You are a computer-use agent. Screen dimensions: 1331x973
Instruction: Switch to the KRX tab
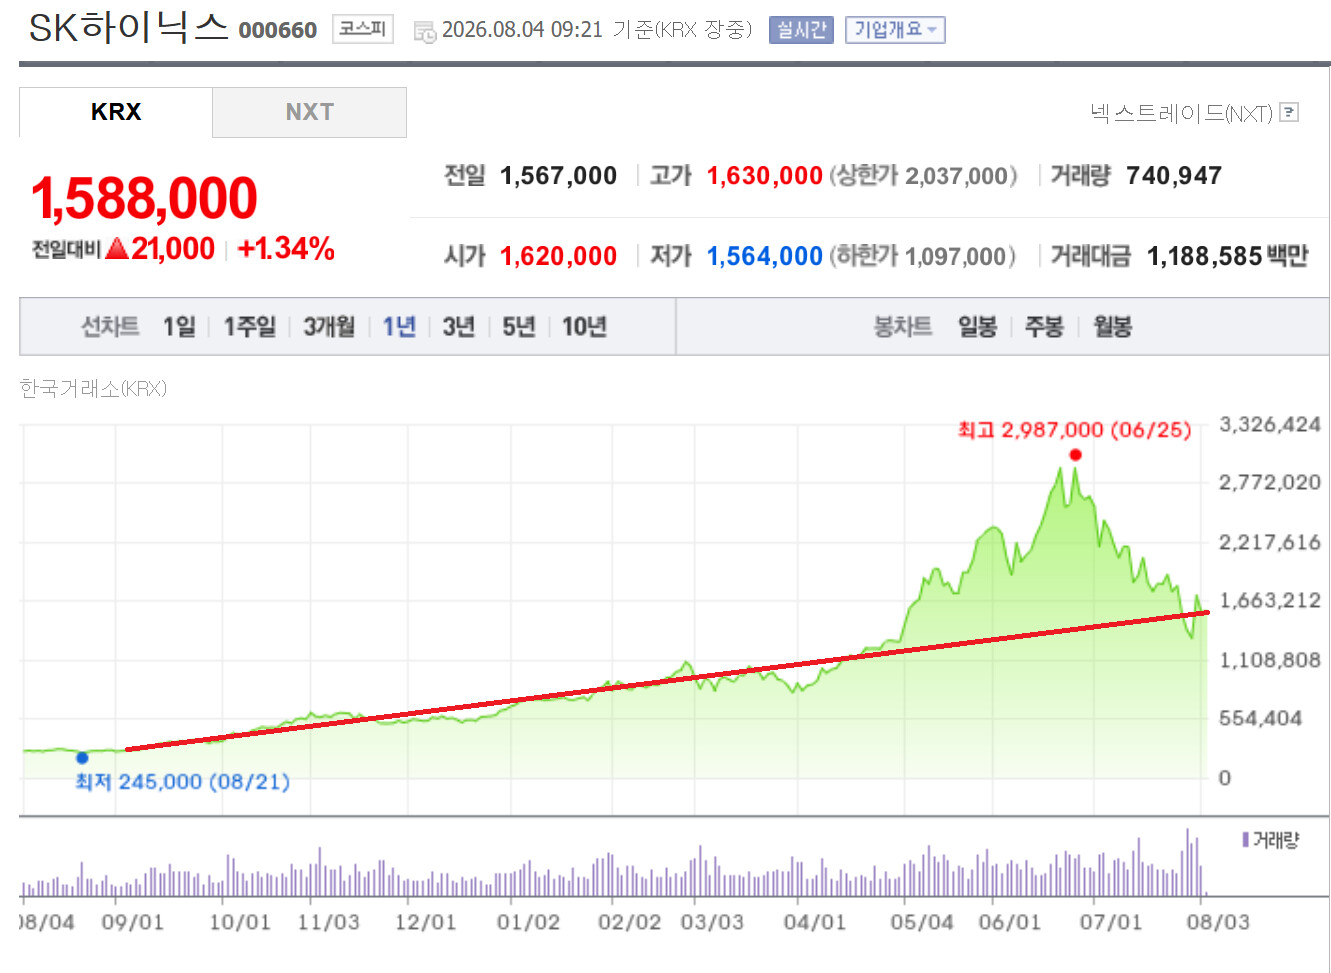pyautogui.click(x=116, y=112)
